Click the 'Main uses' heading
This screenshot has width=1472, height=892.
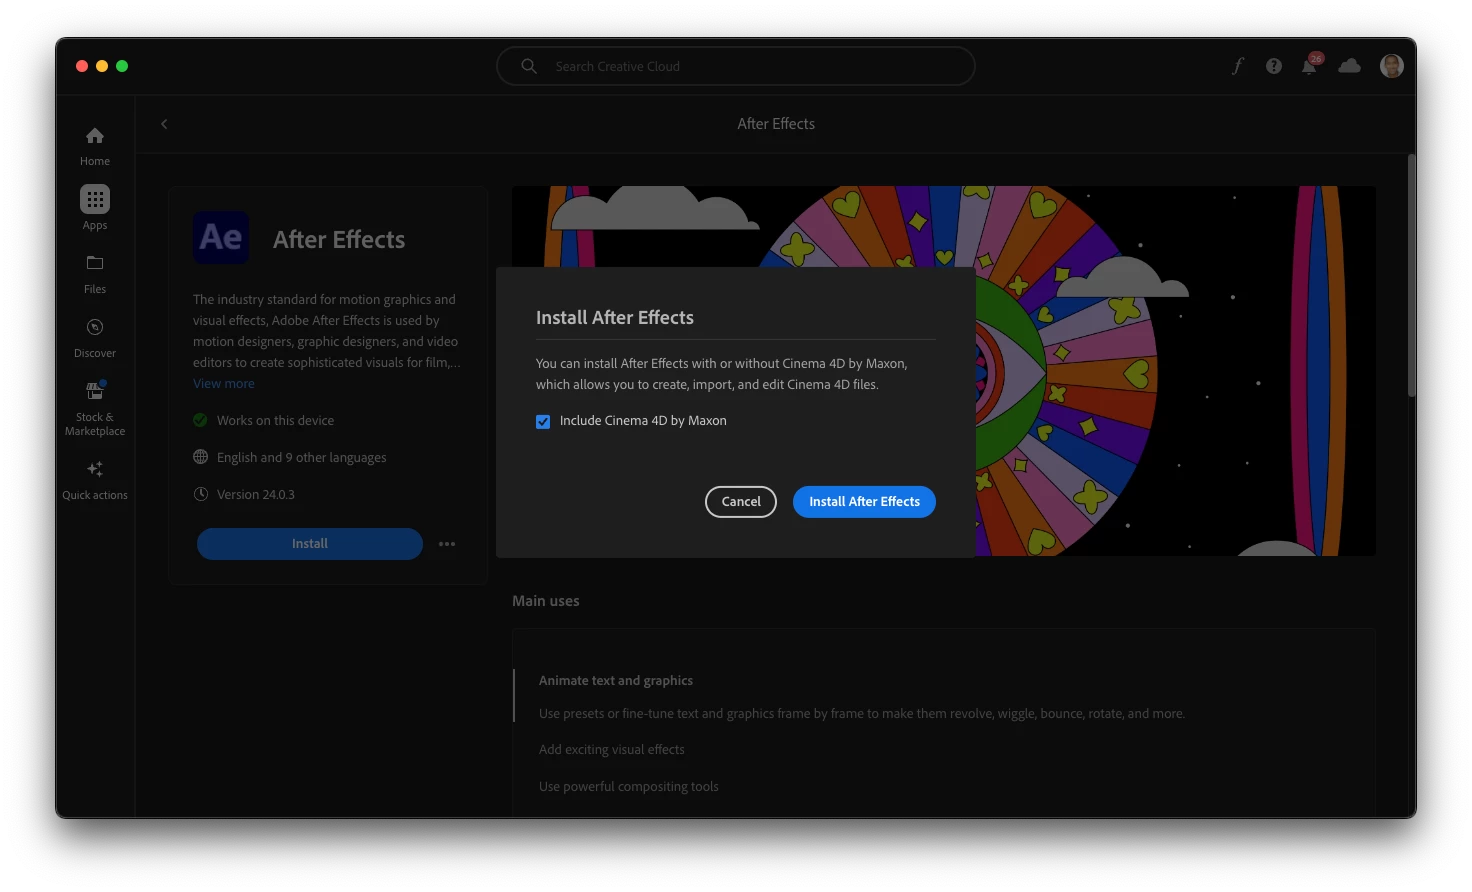(x=546, y=601)
